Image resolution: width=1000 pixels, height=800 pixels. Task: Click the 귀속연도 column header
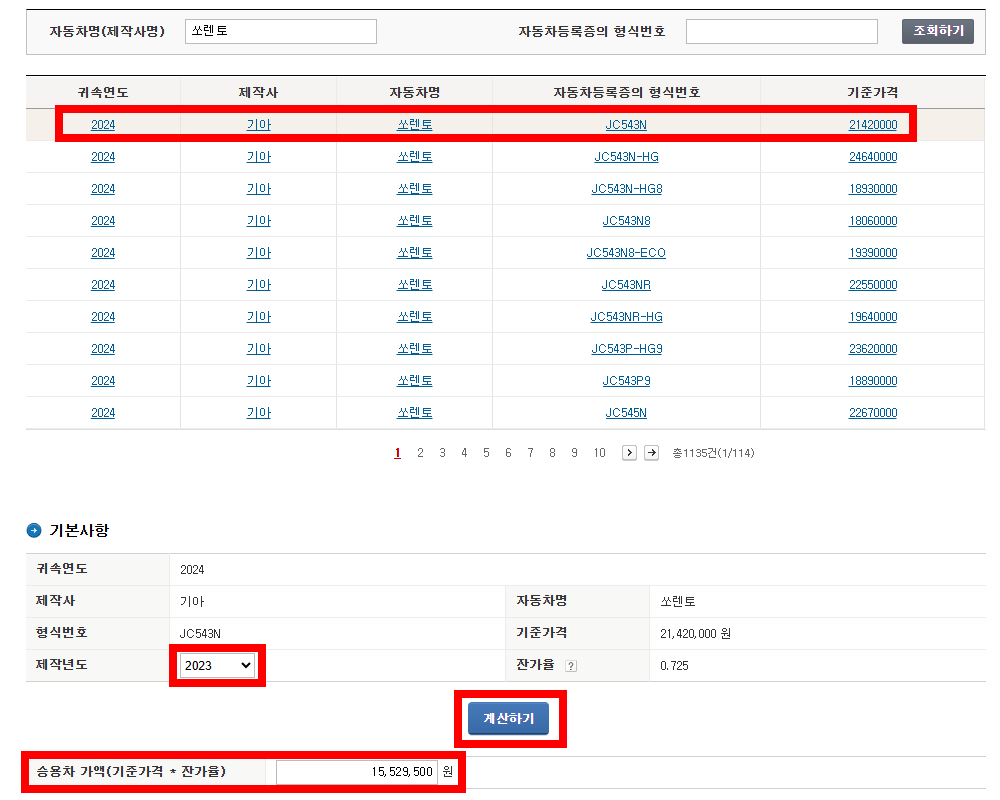click(103, 93)
